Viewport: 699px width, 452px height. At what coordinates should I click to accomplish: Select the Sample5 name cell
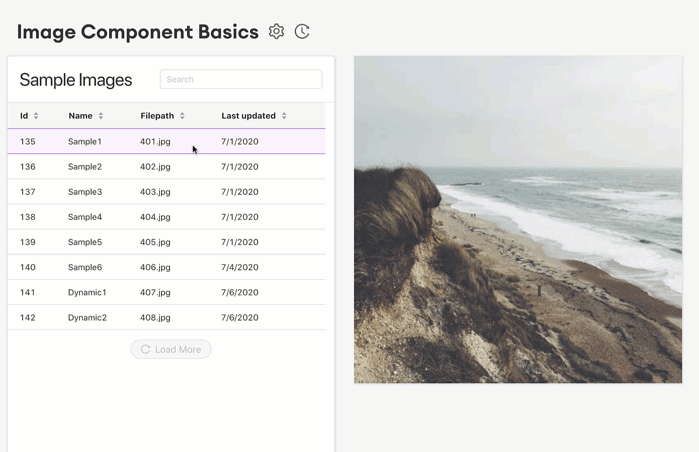point(85,242)
